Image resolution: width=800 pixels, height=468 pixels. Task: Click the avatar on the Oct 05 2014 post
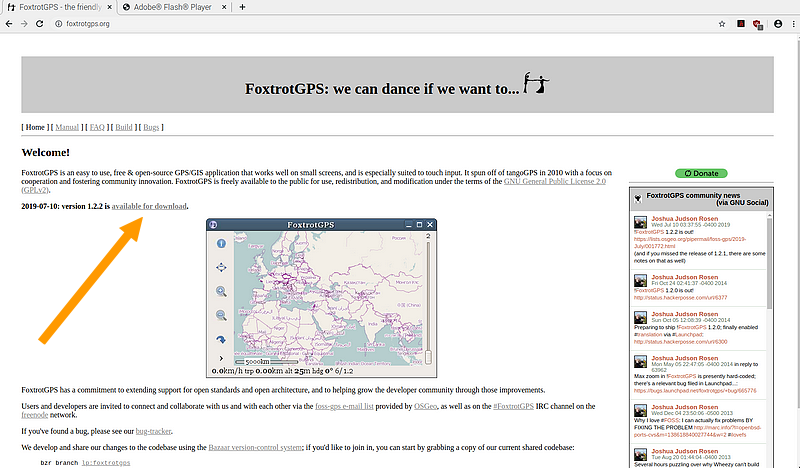point(640,317)
